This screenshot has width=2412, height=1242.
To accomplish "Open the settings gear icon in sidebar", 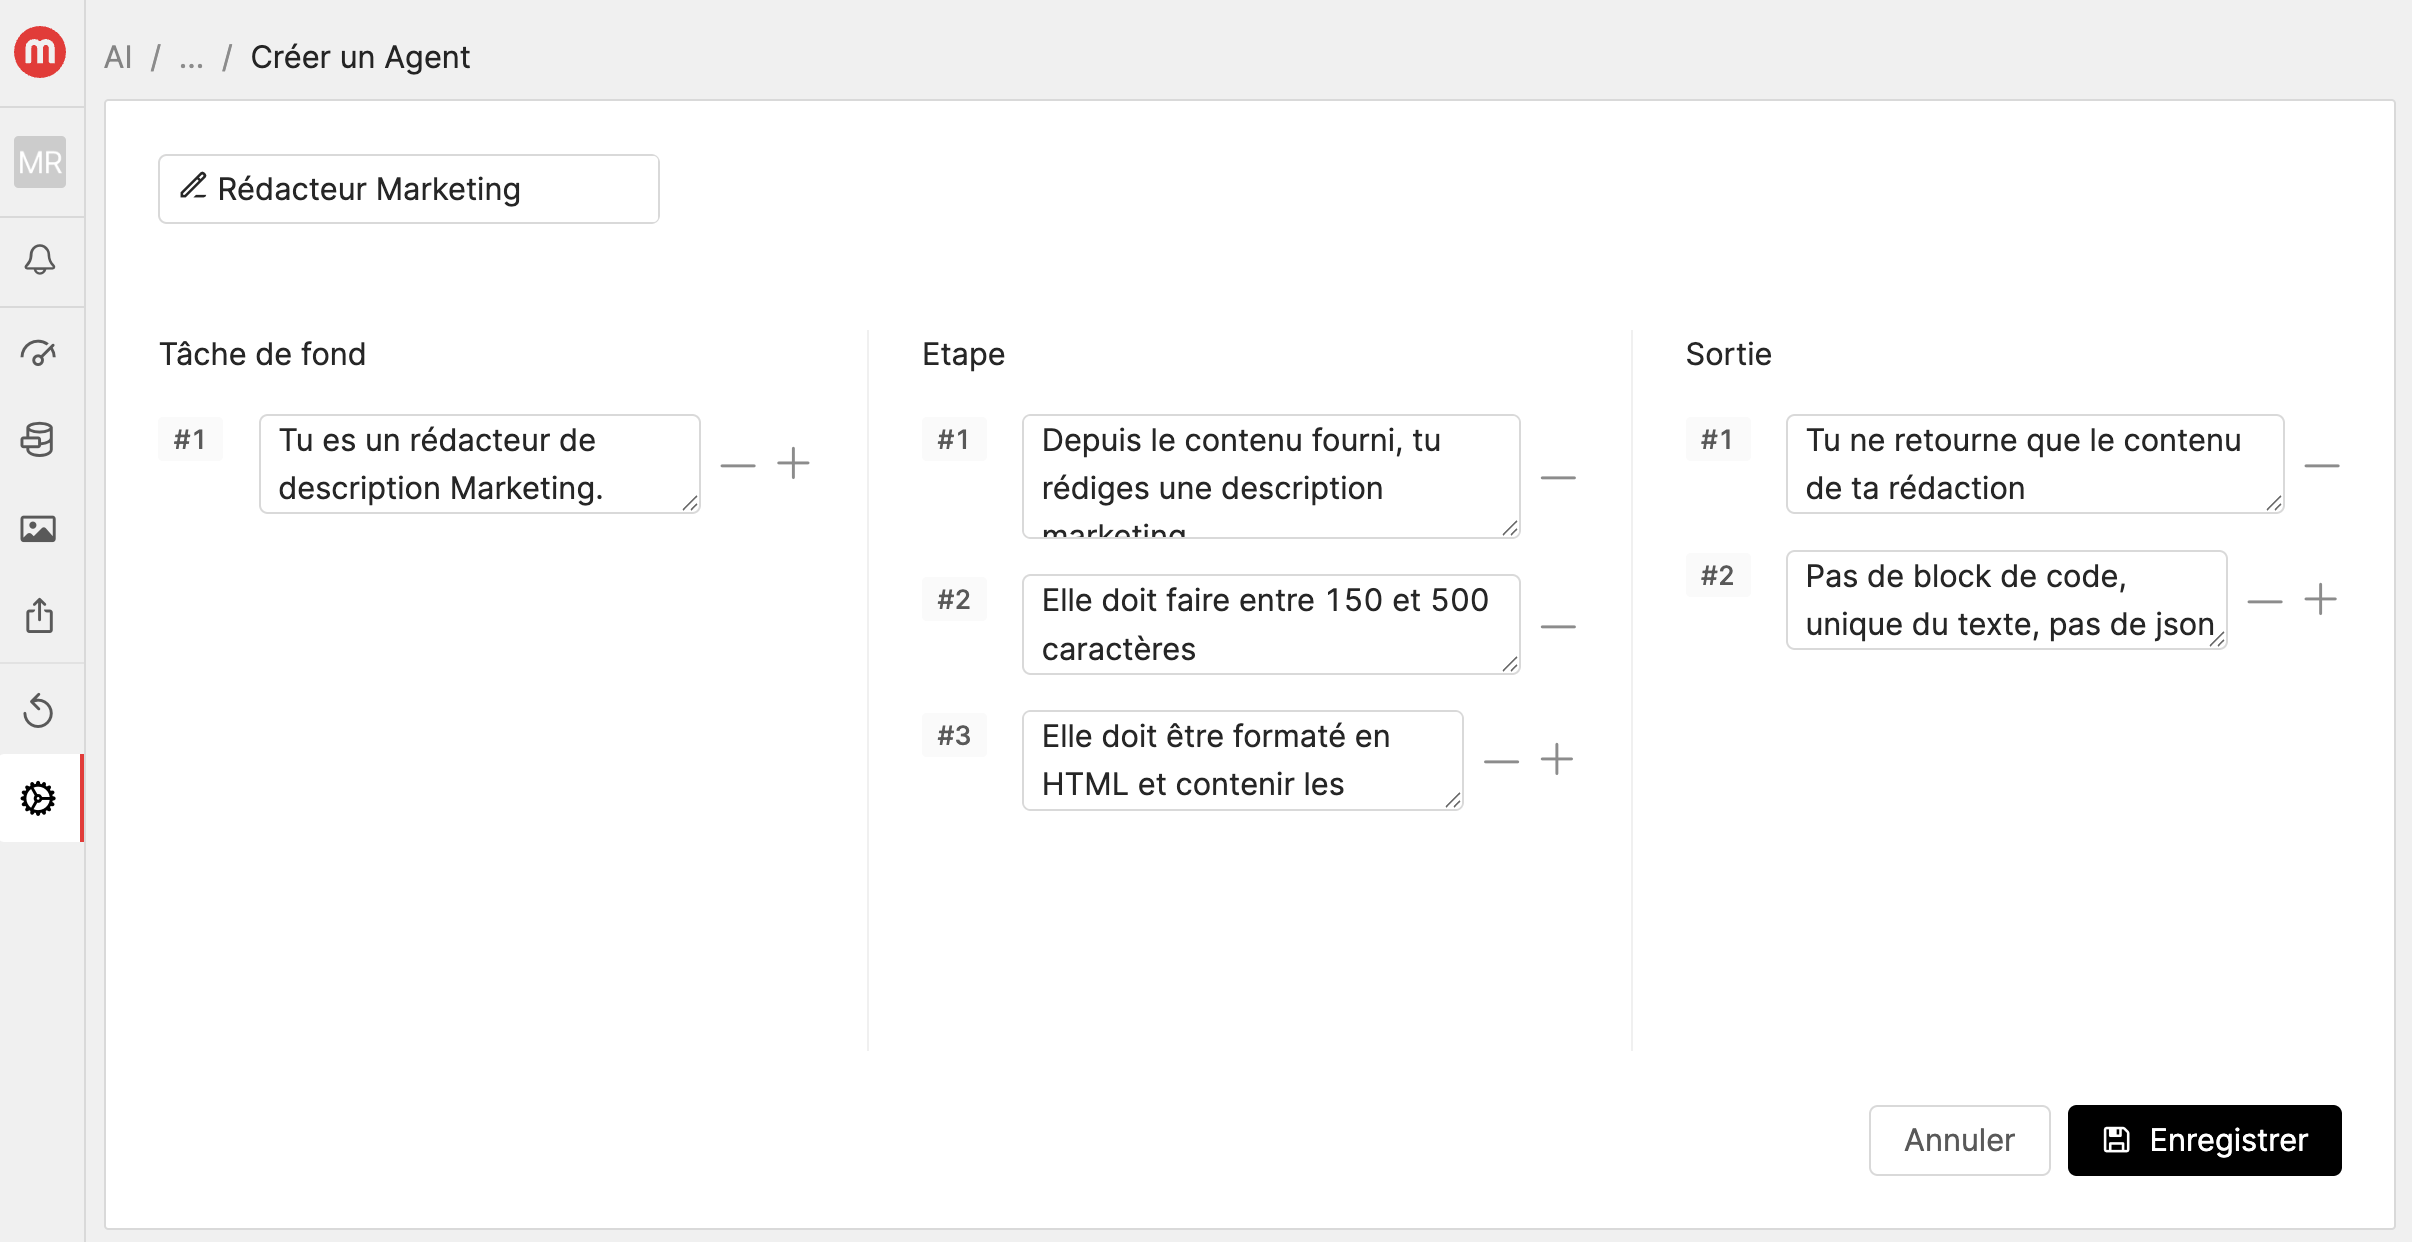I will (40, 798).
